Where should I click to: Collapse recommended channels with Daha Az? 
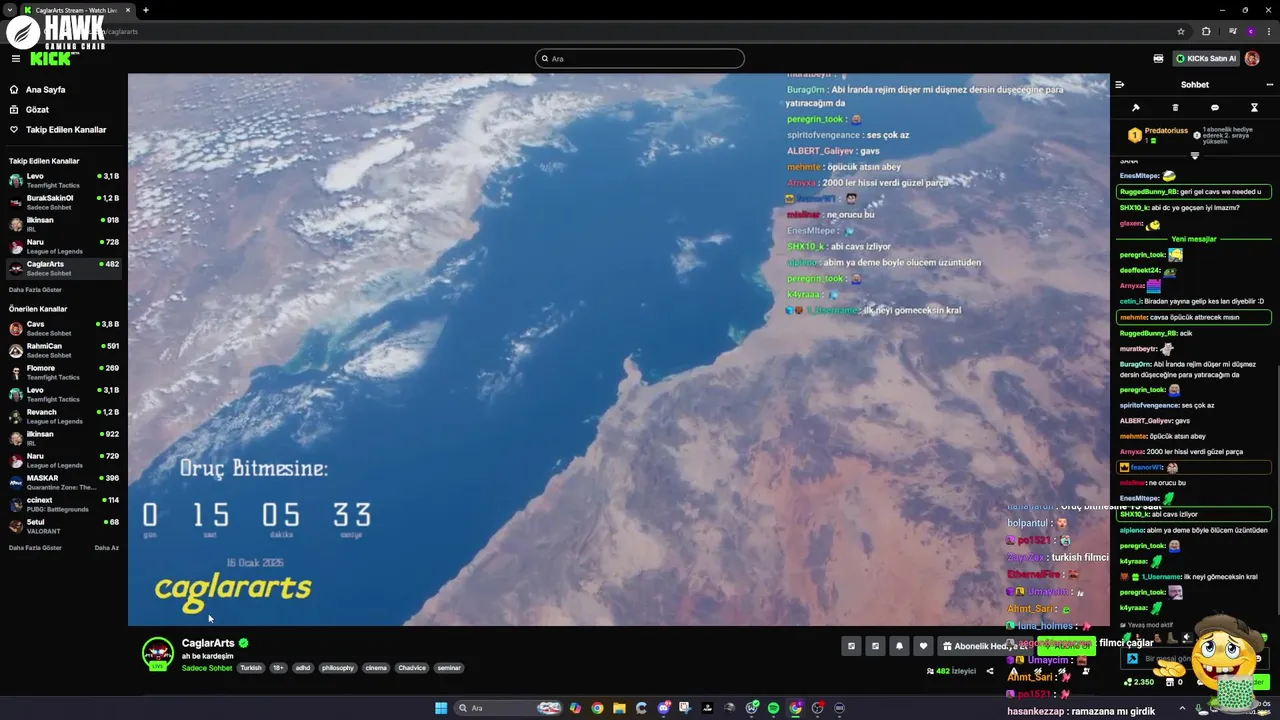(107, 548)
